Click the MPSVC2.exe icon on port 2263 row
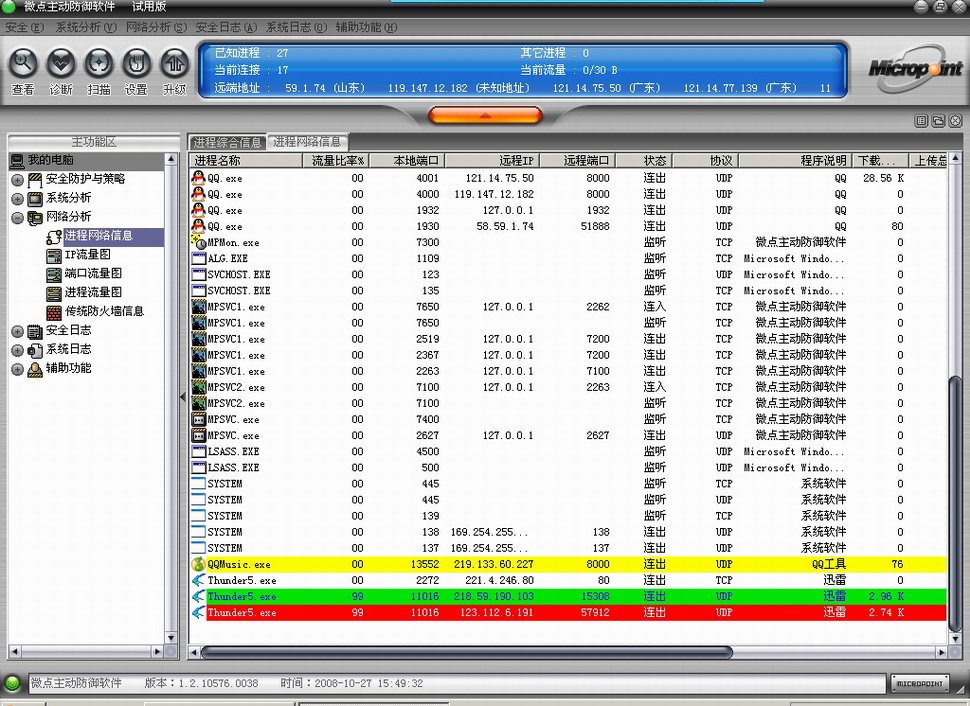Image resolution: width=970 pixels, height=706 pixels. click(x=198, y=387)
